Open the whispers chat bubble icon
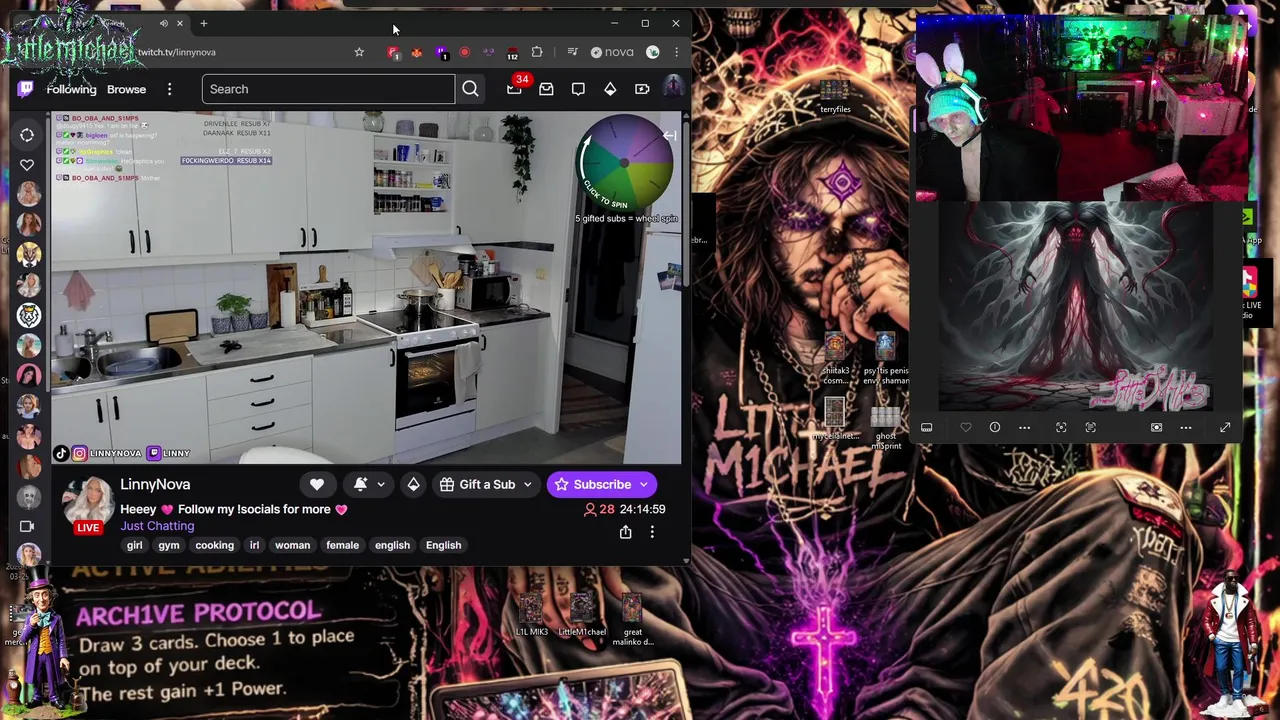Screen dimensions: 1280x720 (578, 89)
